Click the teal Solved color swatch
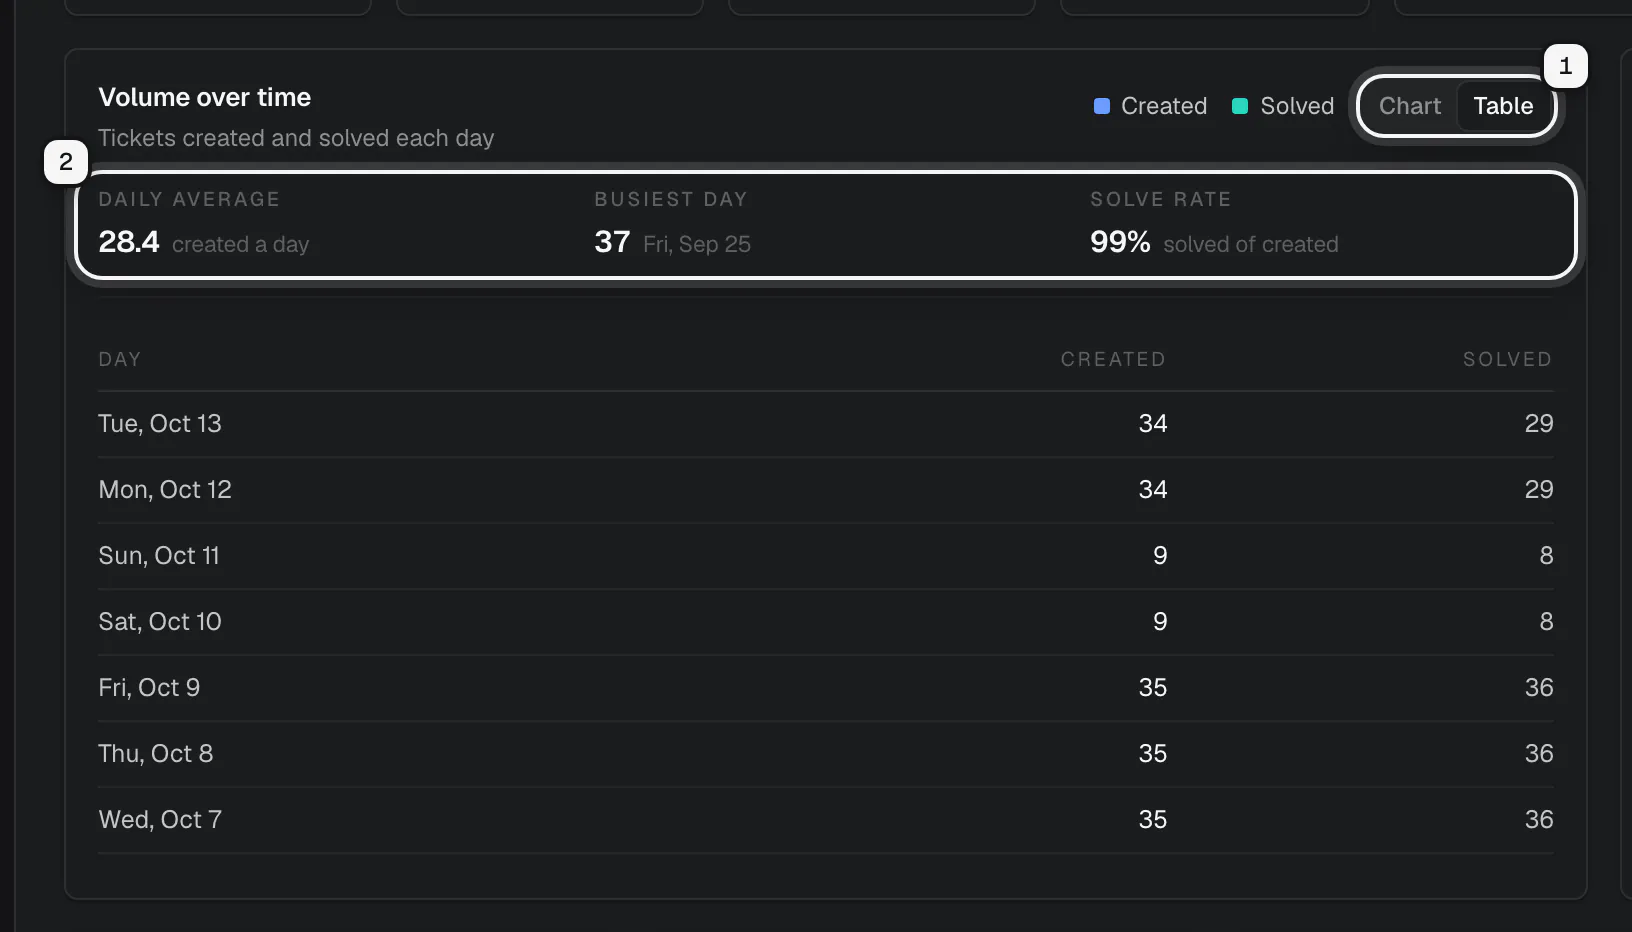The image size is (1632, 932). (x=1240, y=106)
